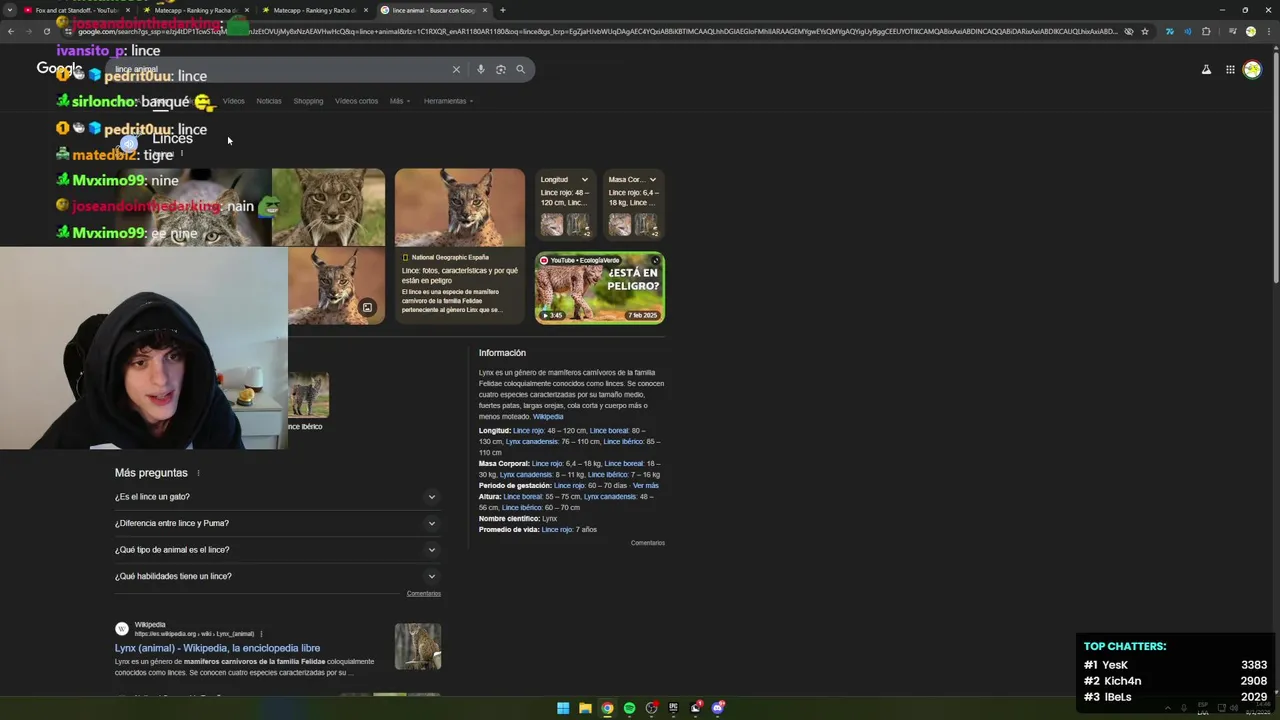
Task: Click the Google logo
Action: [58, 69]
